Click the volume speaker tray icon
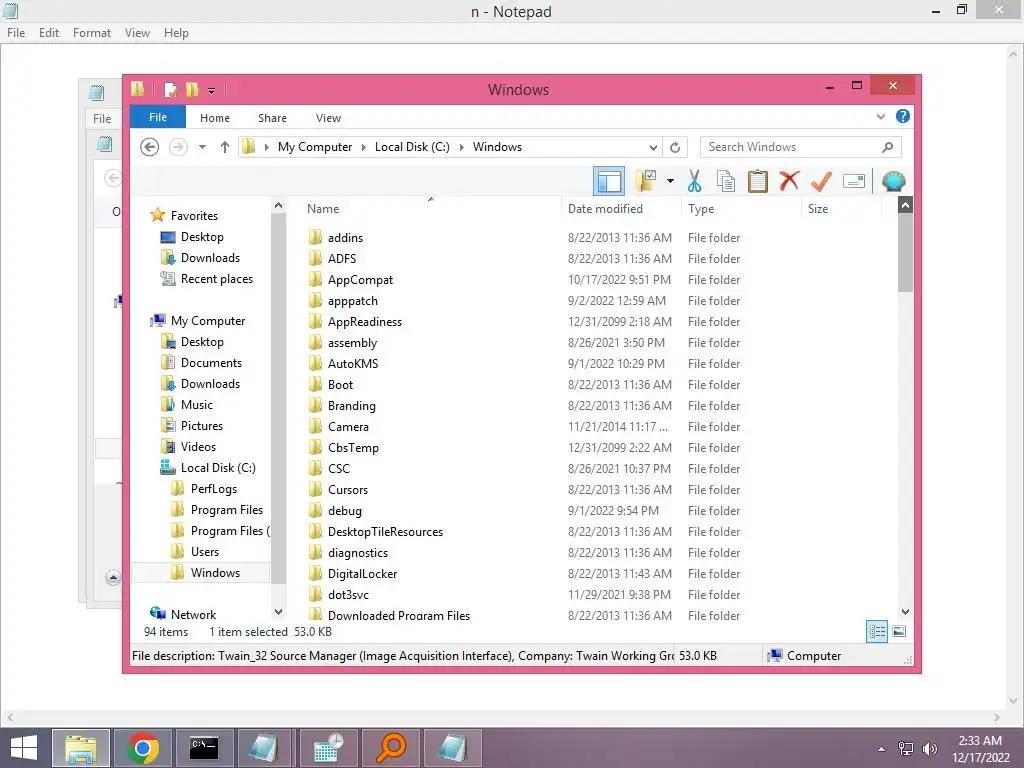The image size is (1024, 768). 930,749
